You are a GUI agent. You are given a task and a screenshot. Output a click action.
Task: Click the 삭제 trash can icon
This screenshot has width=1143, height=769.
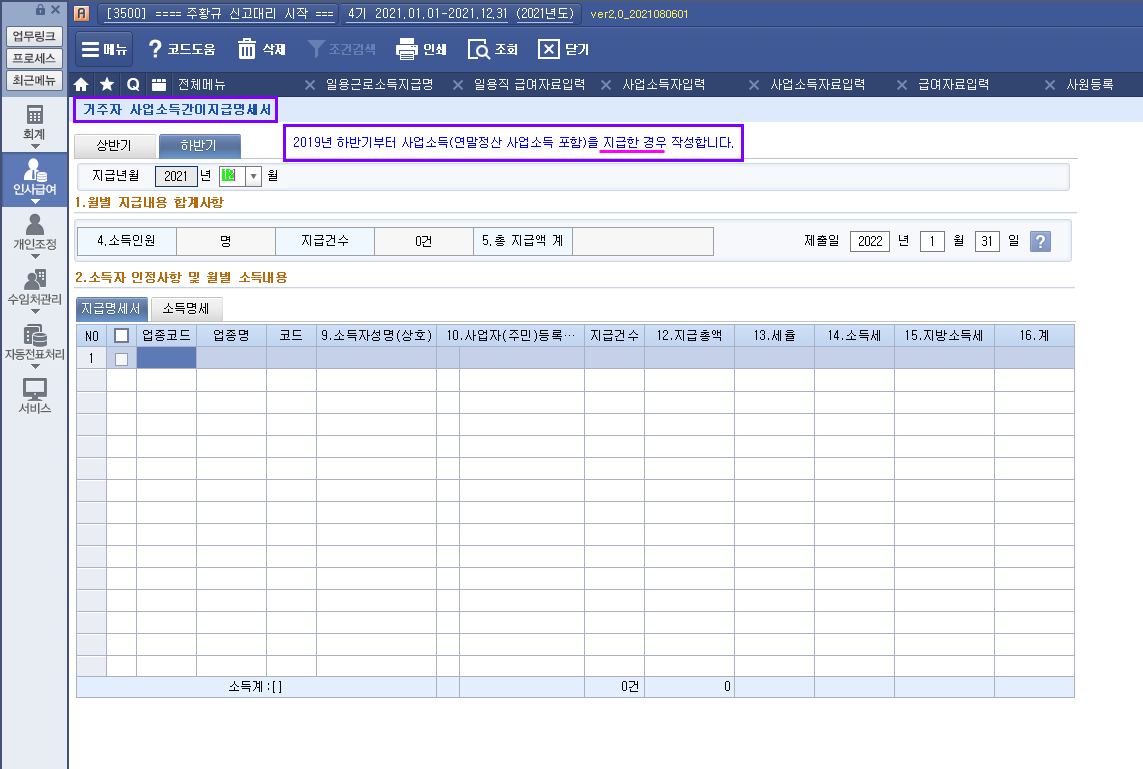click(246, 49)
